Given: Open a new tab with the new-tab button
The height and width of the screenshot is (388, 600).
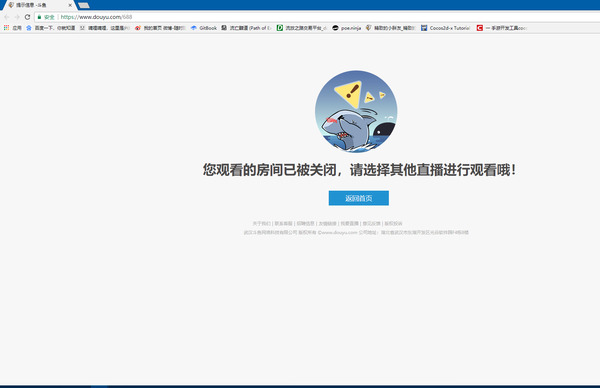Looking at the screenshot, I should [84, 5].
